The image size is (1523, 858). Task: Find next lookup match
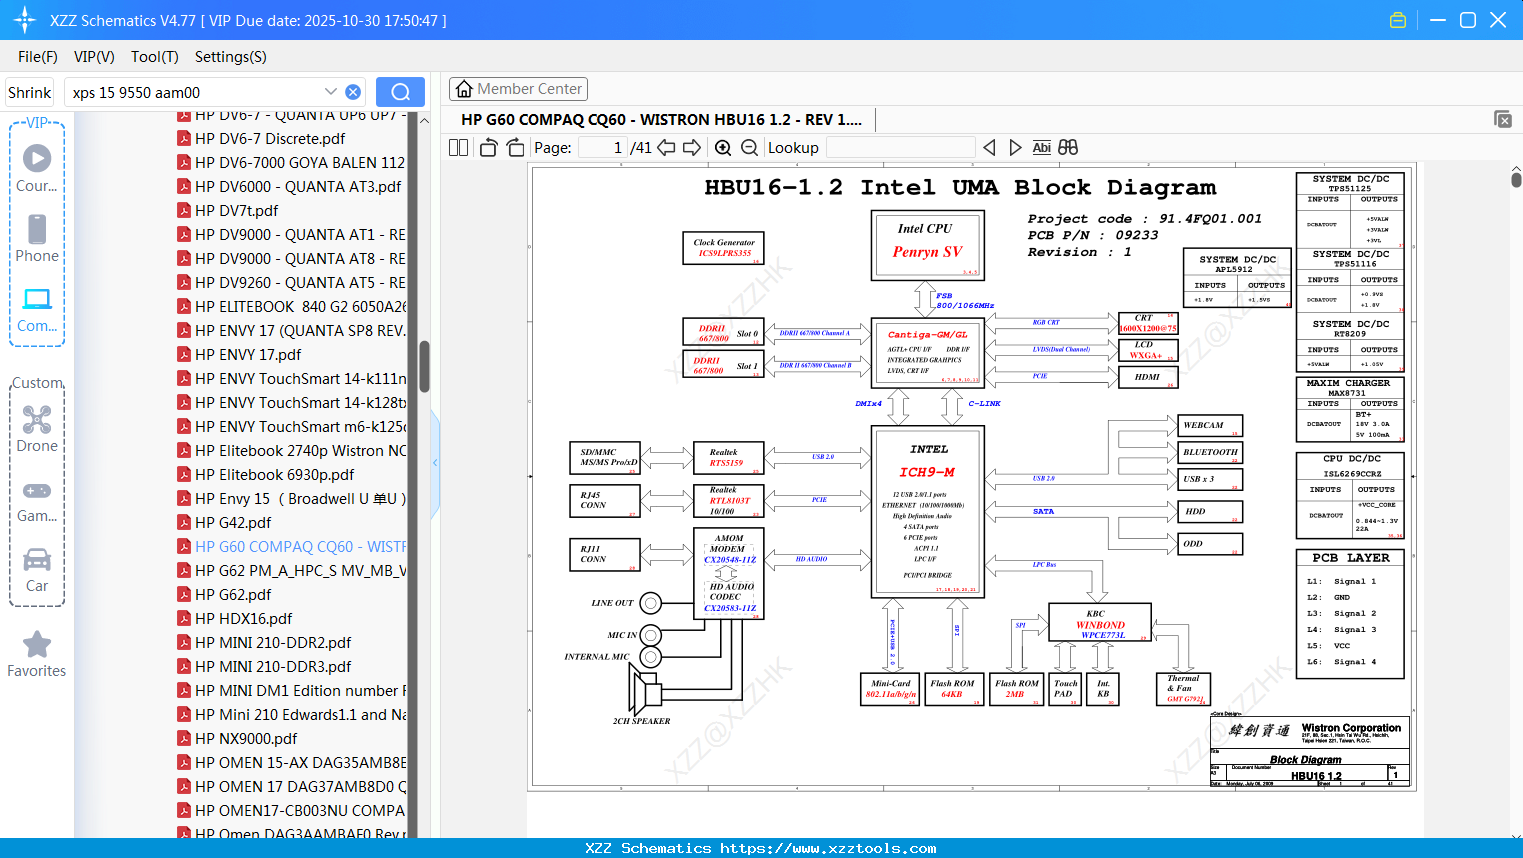tap(1015, 147)
